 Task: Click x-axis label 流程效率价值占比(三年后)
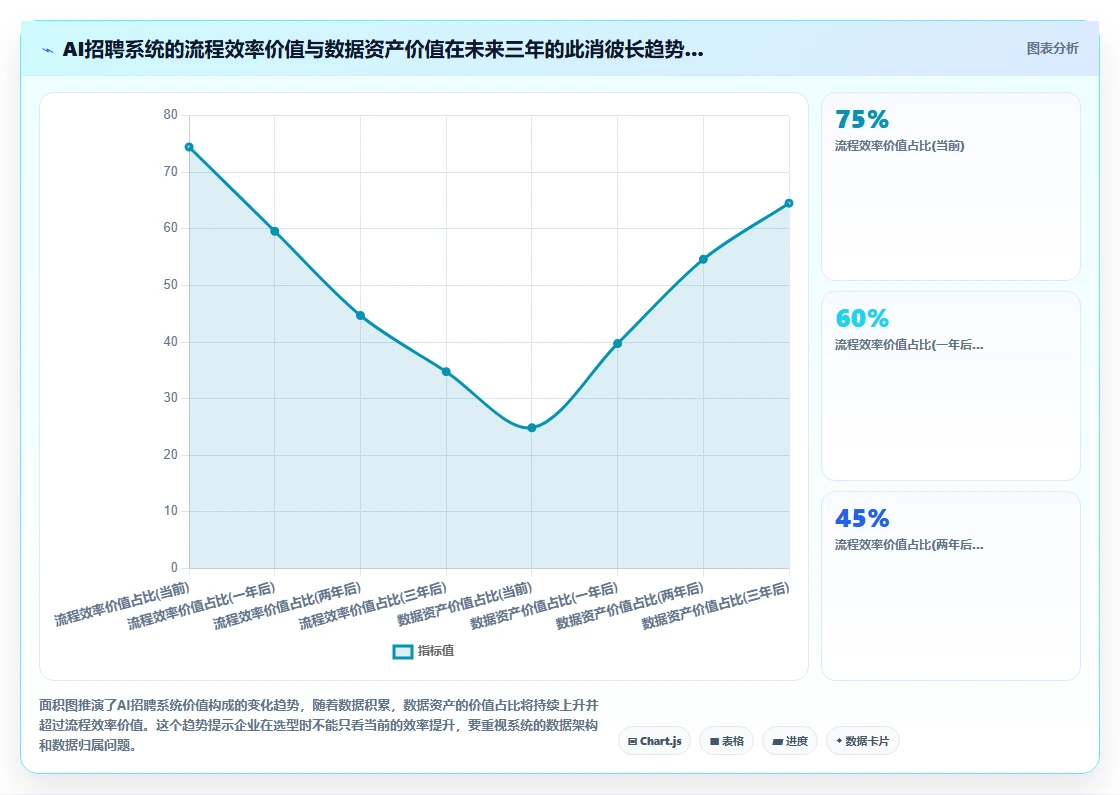pos(373,606)
